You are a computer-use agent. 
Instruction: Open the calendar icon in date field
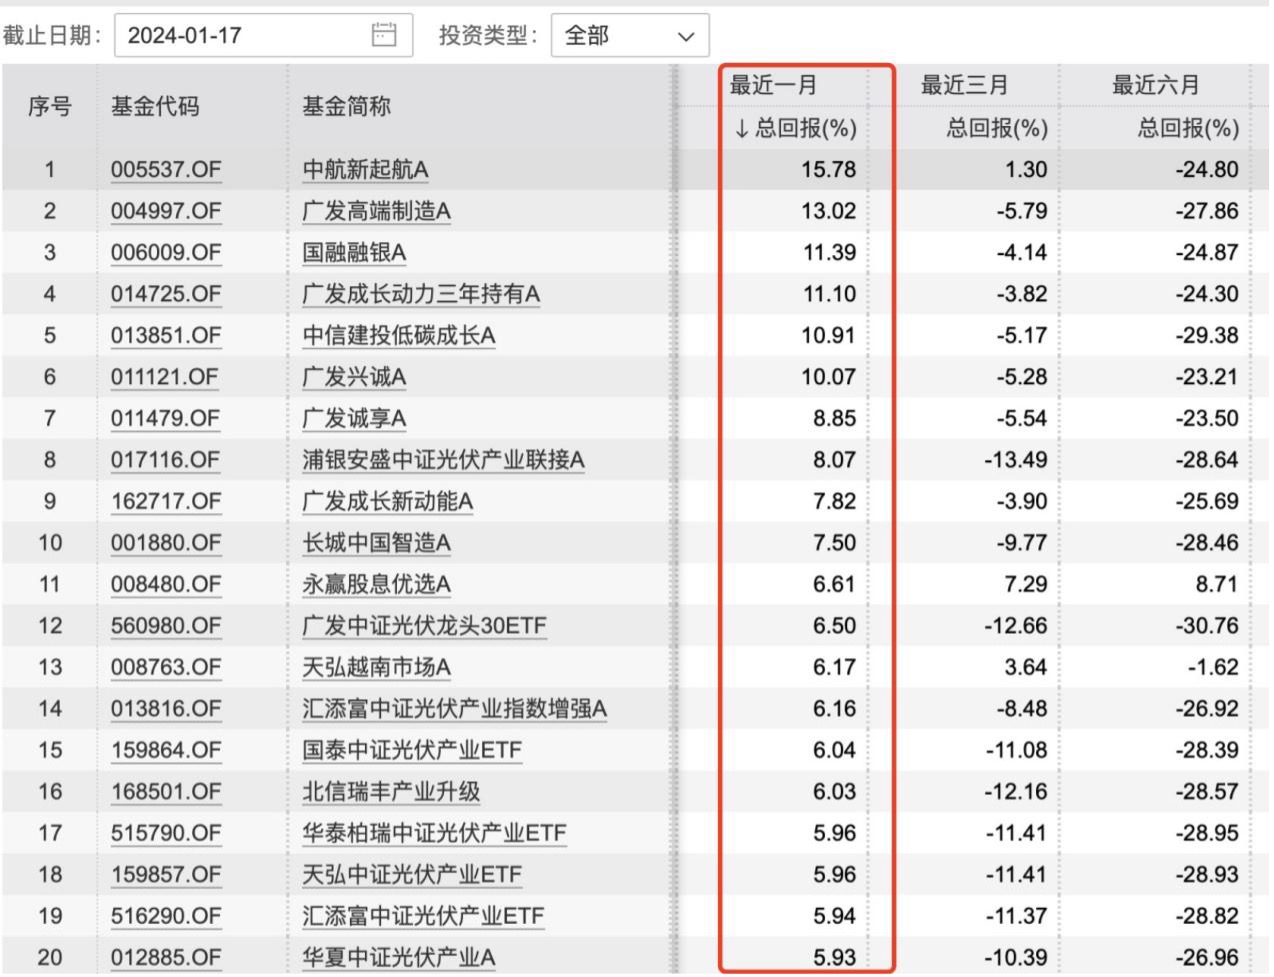(x=384, y=35)
